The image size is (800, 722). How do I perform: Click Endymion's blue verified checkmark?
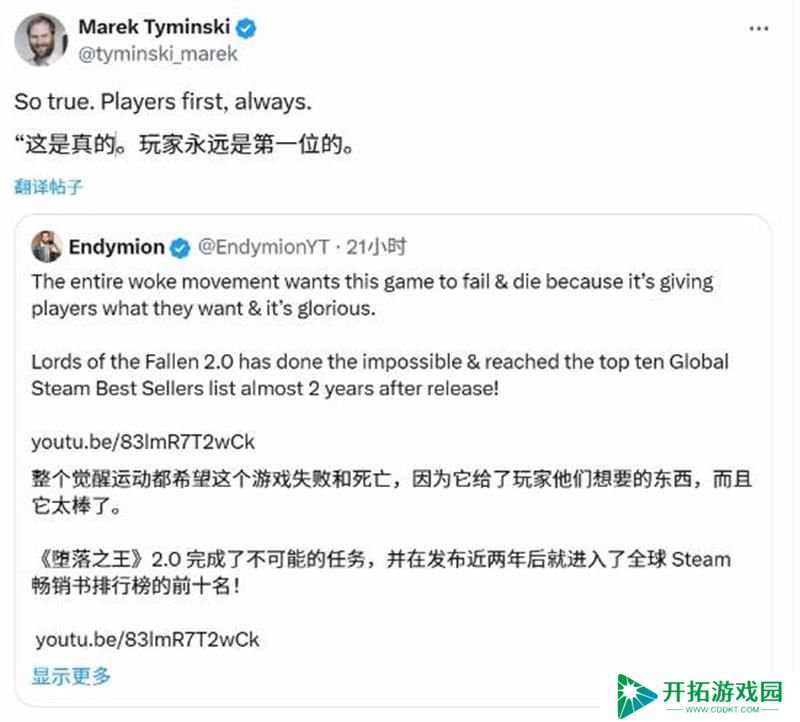pyautogui.click(x=180, y=248)
